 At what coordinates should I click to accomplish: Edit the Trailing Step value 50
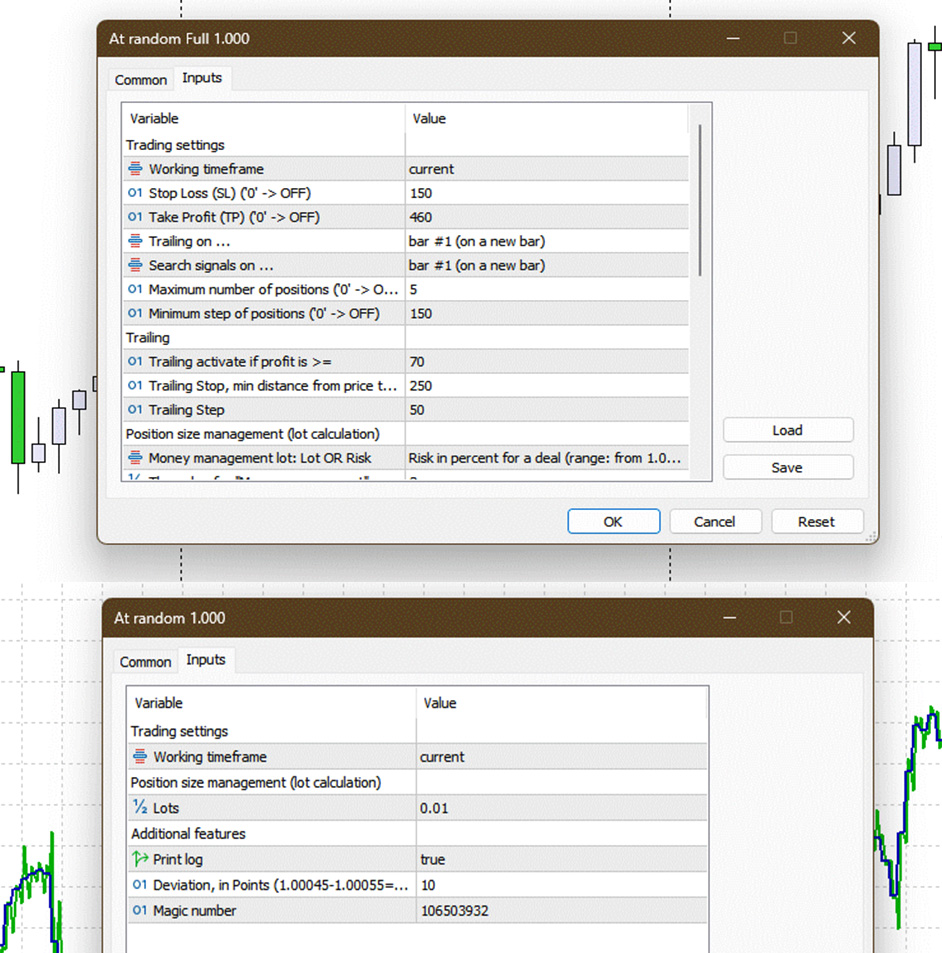tap(547, 410)
